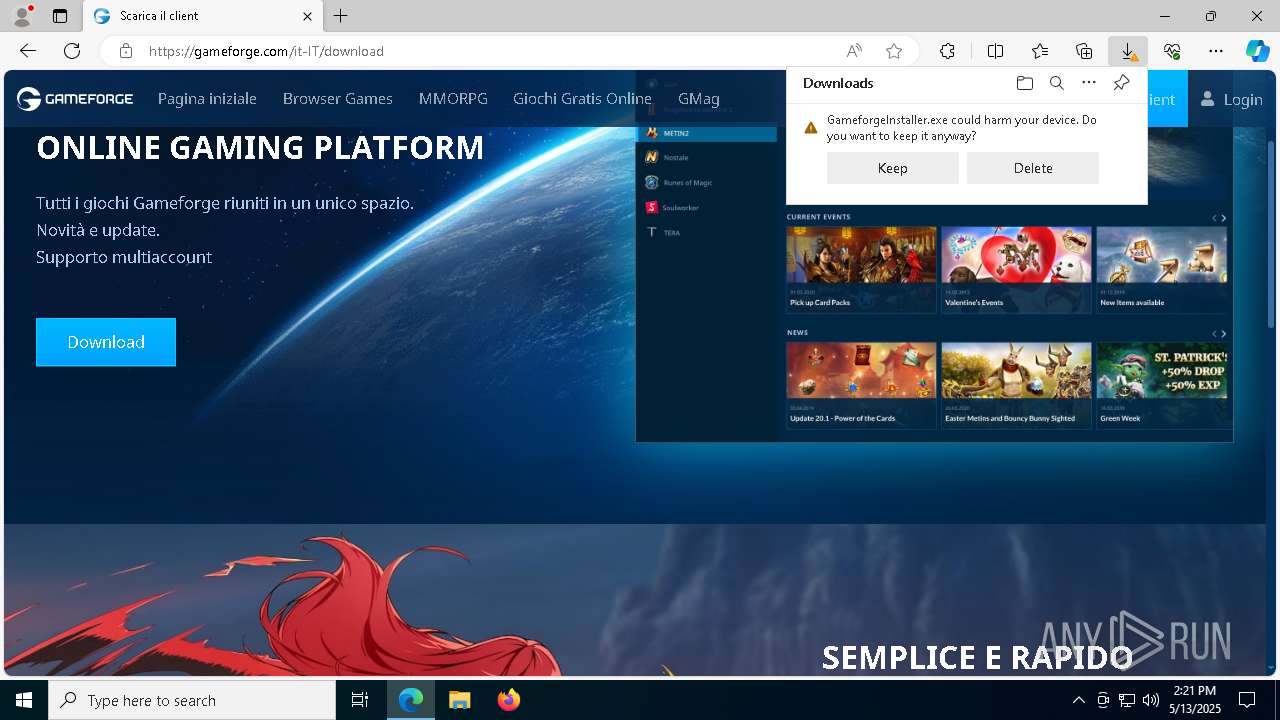The image size is (1280, 720).
Task: Pin the Downloads panel
Action: pyautogui.click(x=1121, y=83)
